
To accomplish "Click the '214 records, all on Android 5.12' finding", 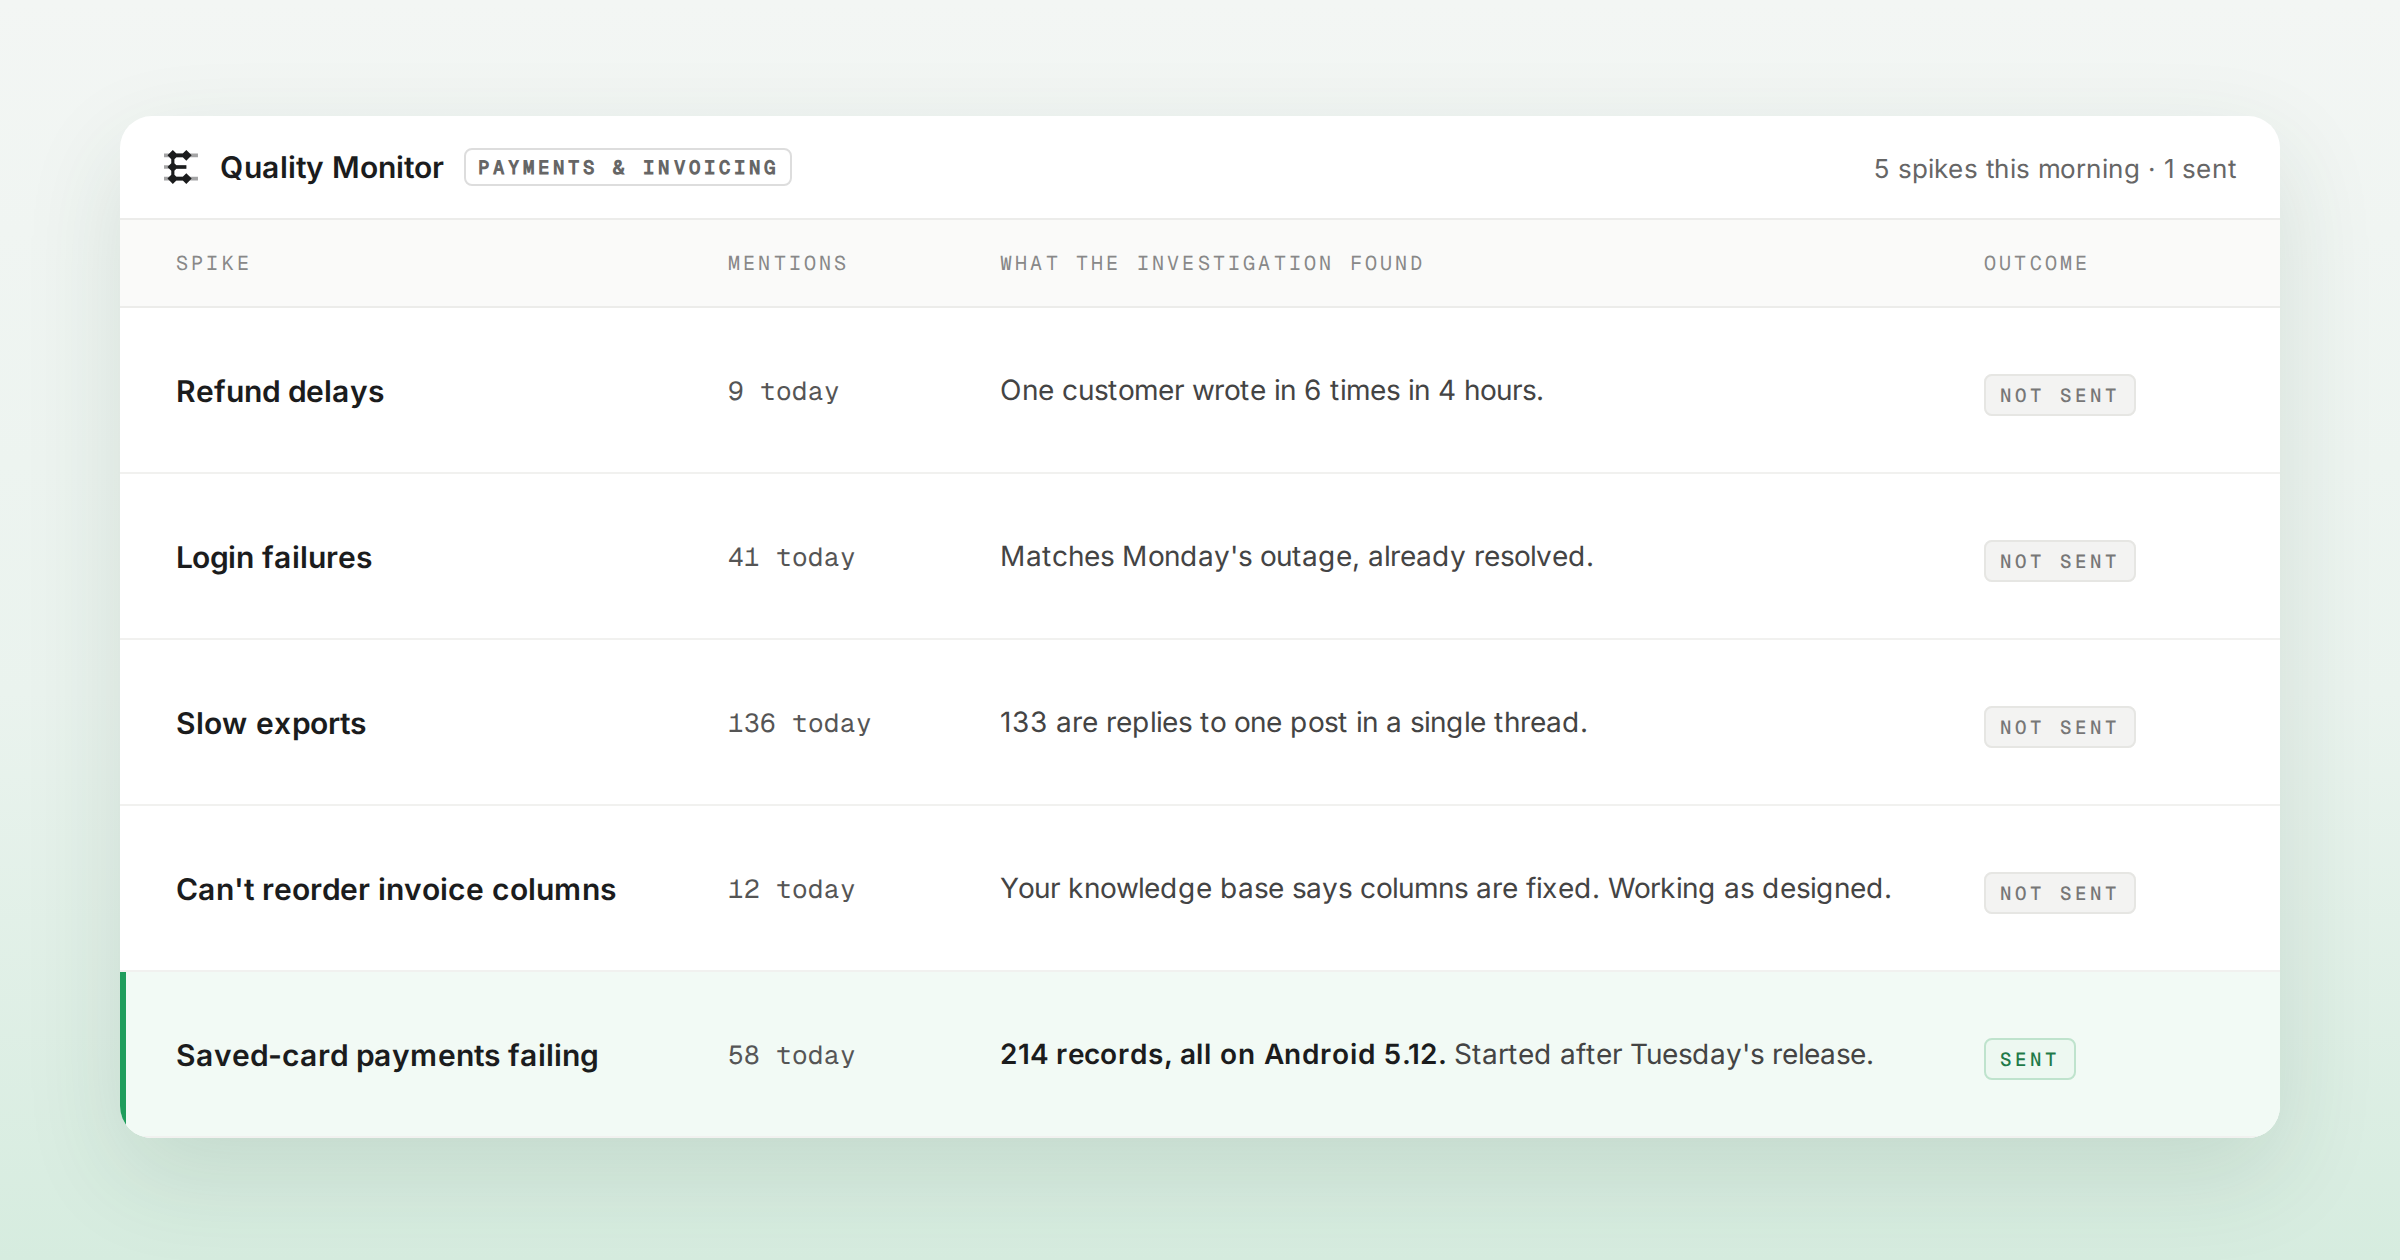I will click(1223, 1054).
